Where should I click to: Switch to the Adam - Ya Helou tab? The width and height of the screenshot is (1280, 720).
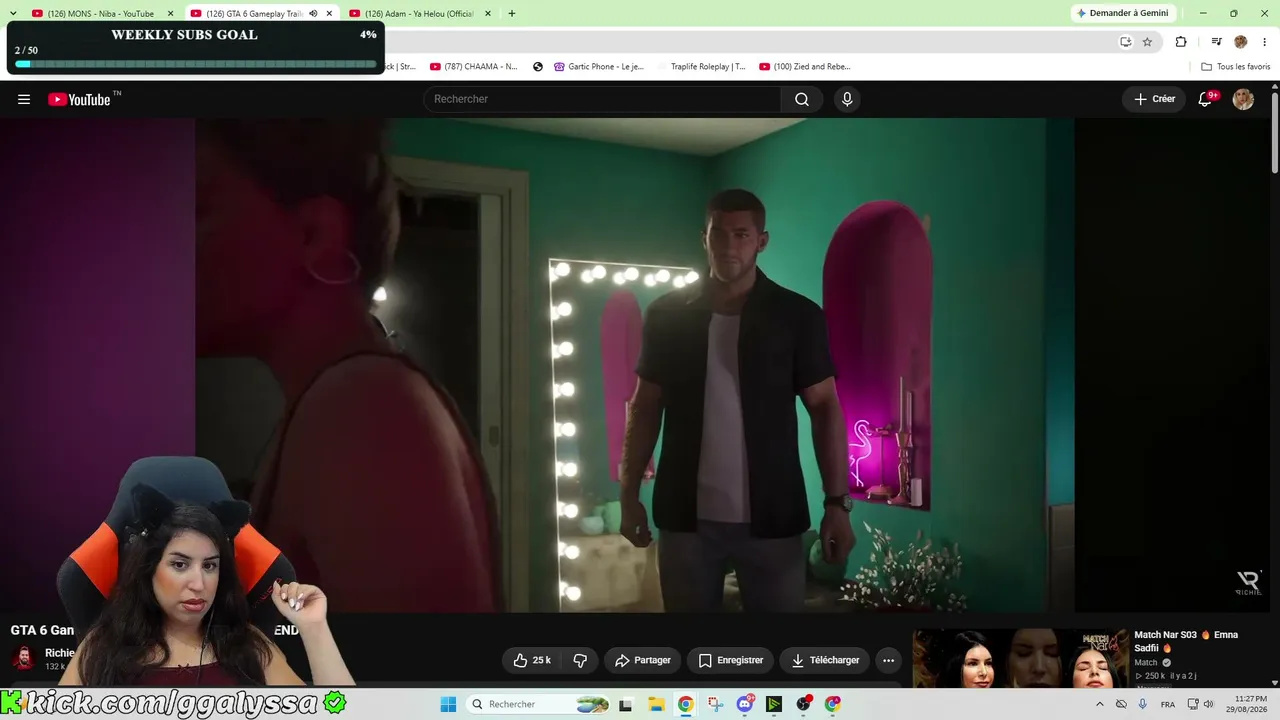click(x=418, y=14)
